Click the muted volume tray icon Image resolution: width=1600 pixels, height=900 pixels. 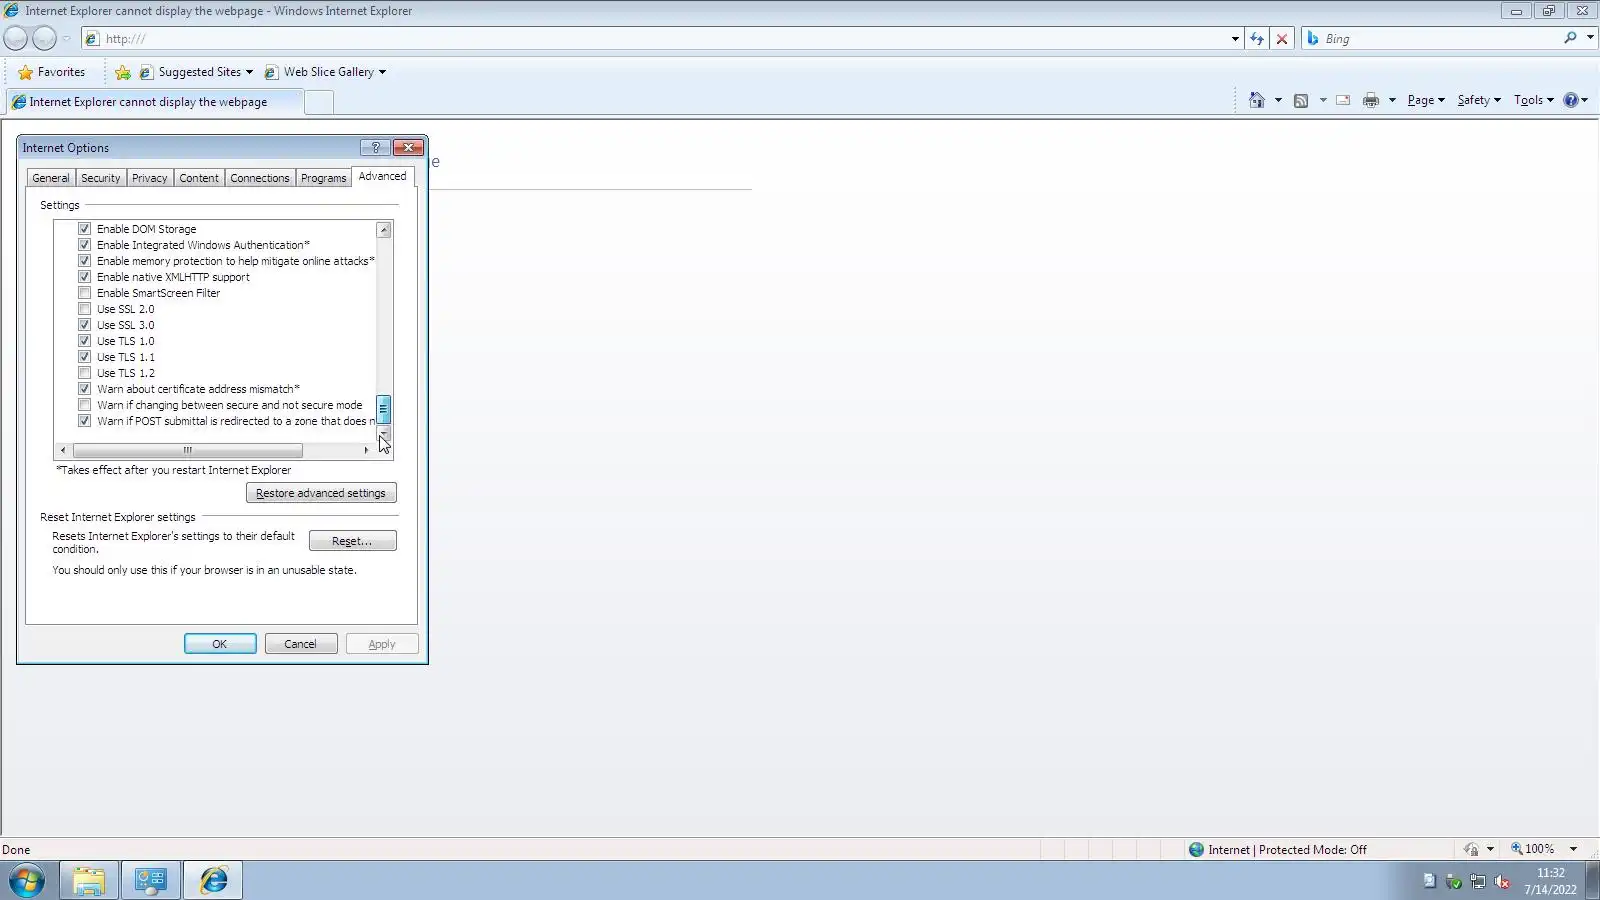point(1502,881)
